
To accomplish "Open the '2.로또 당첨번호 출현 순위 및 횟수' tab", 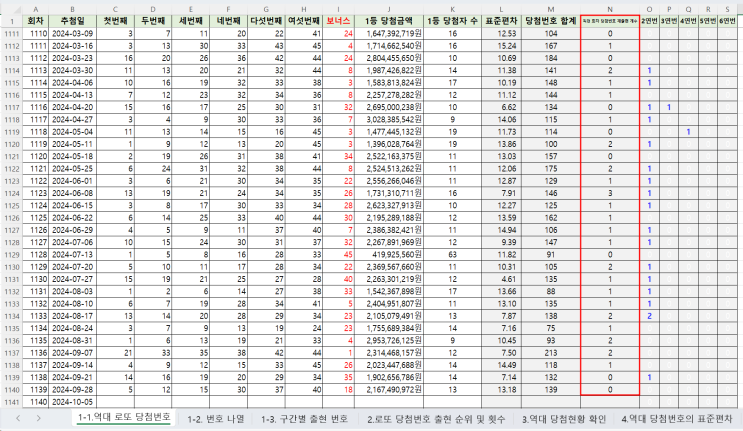I will coord(436,419).
